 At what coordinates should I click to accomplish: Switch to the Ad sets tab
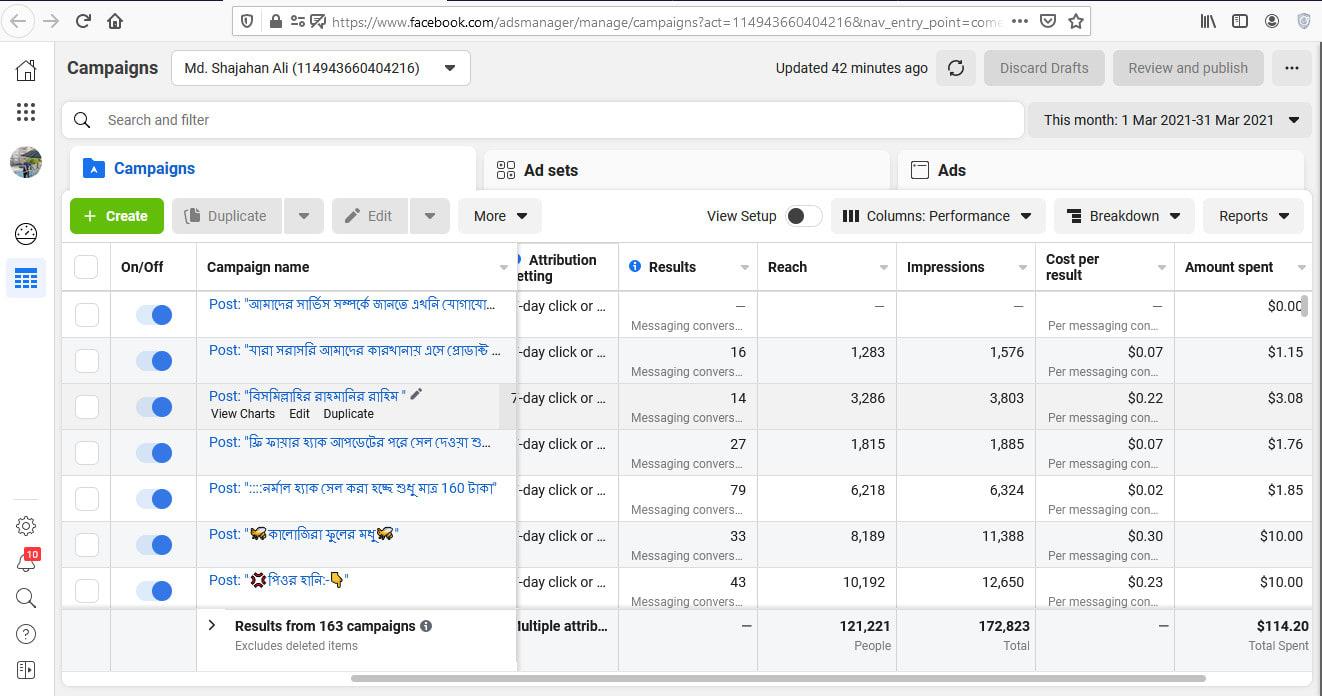pyautogui.click(x=686, y=170)
